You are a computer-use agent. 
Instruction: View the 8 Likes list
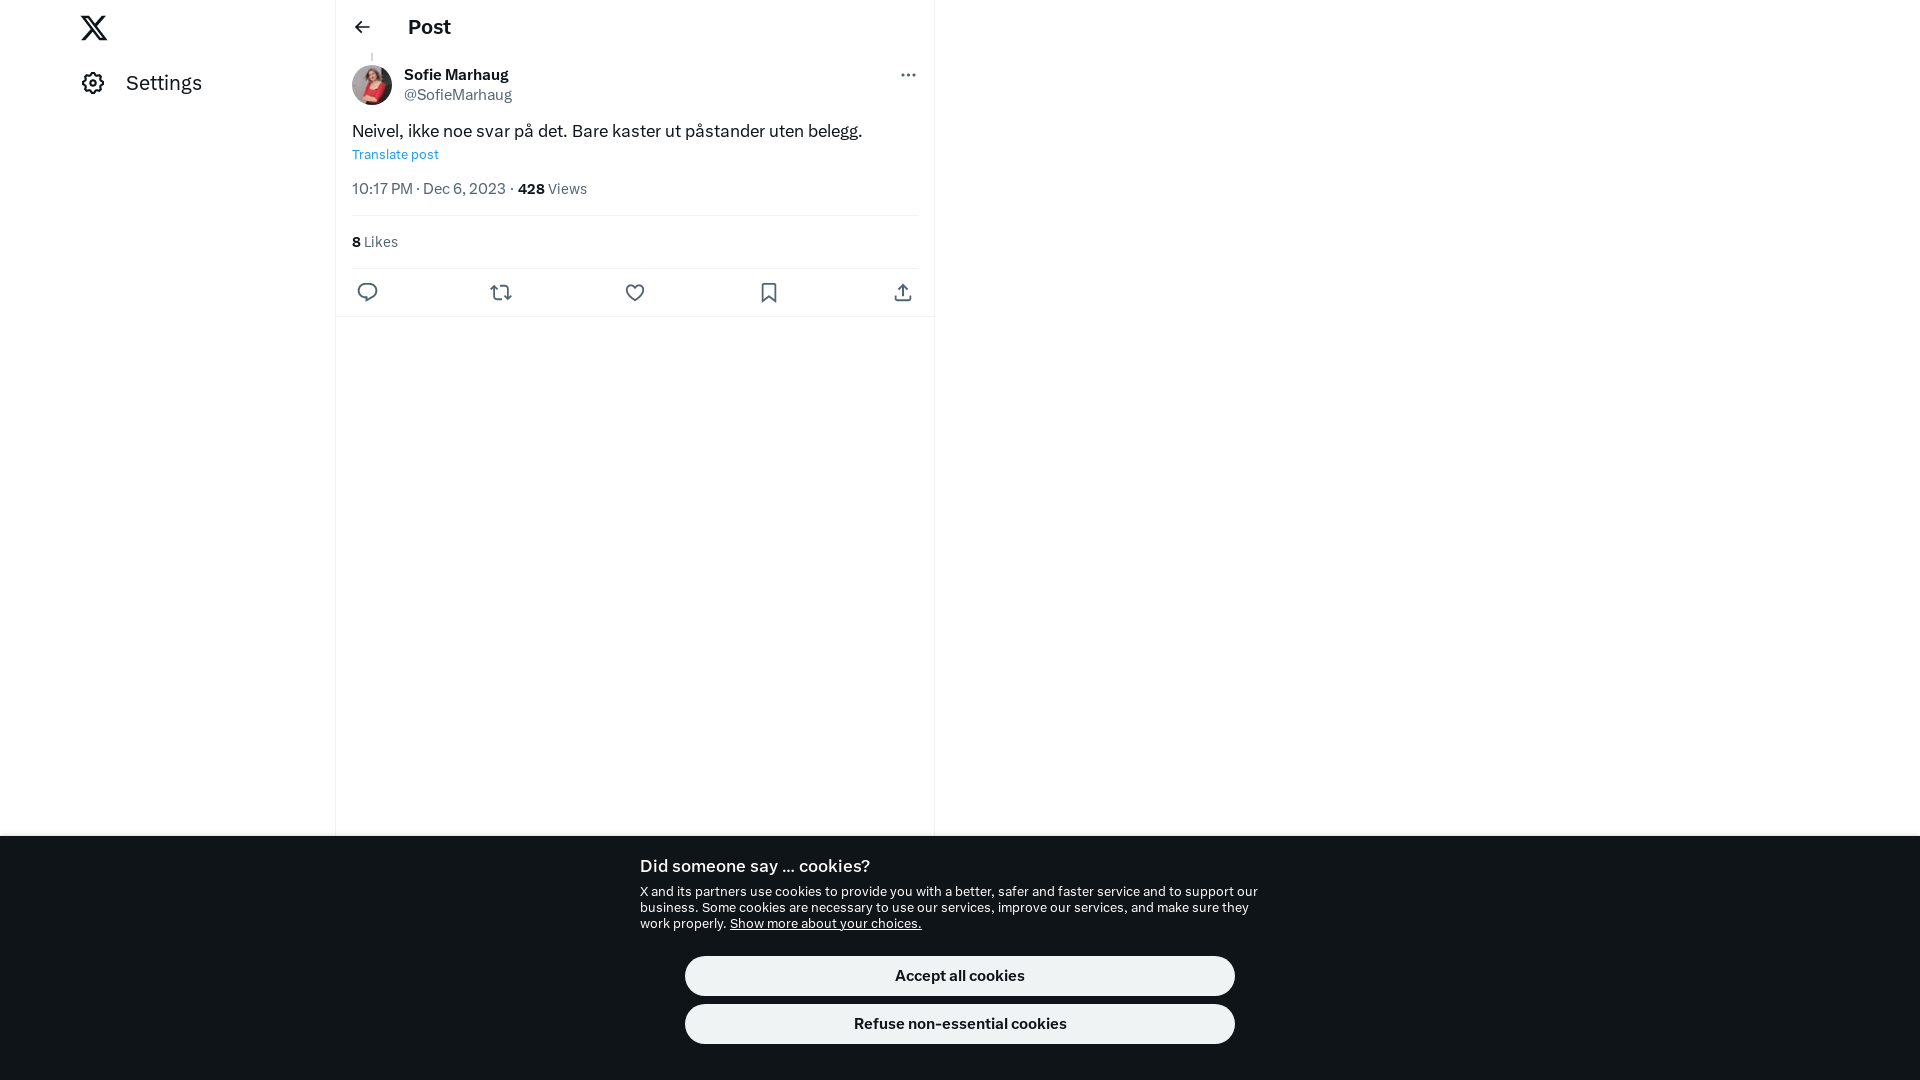[x=375, y=242]
